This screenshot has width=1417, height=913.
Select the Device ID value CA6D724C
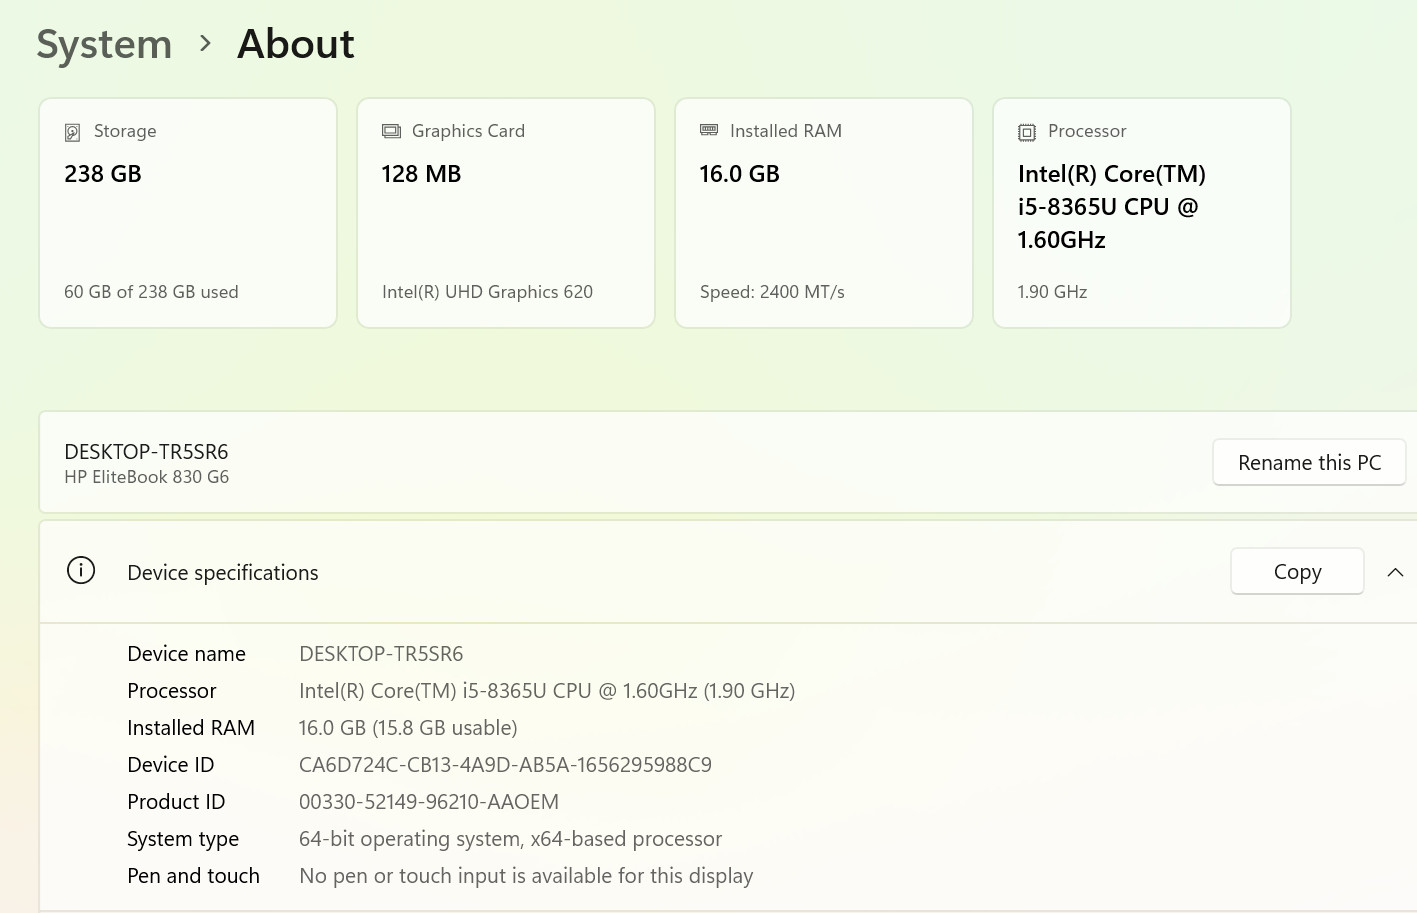click(x=505, y=765)
